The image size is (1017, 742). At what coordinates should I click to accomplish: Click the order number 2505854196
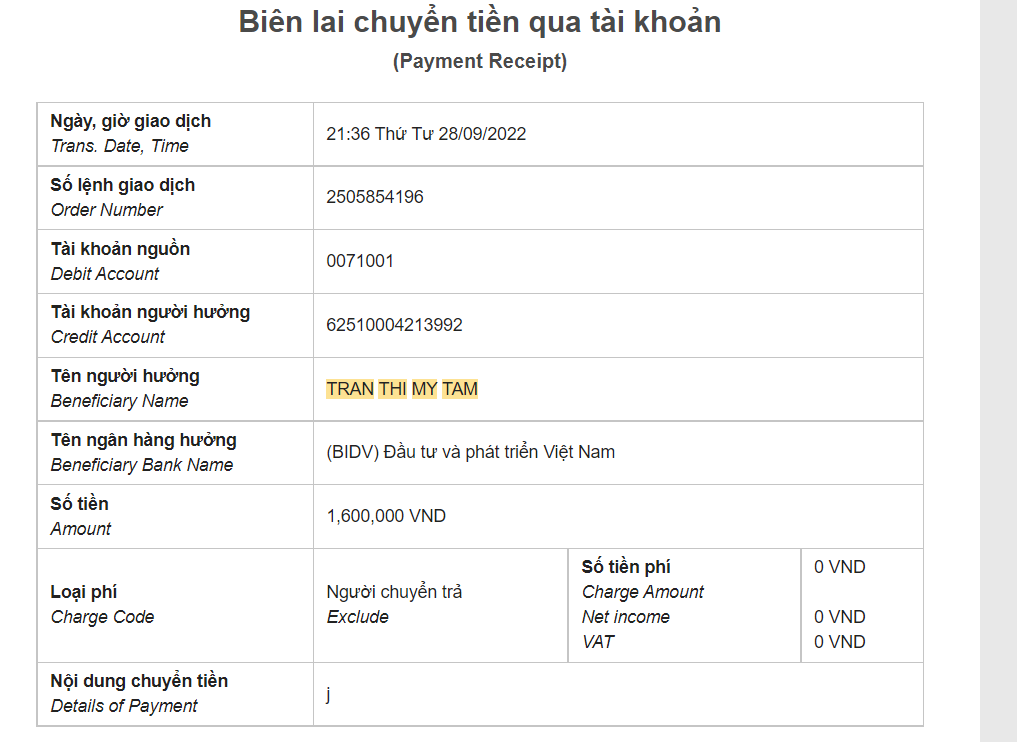tap(375, 197)
